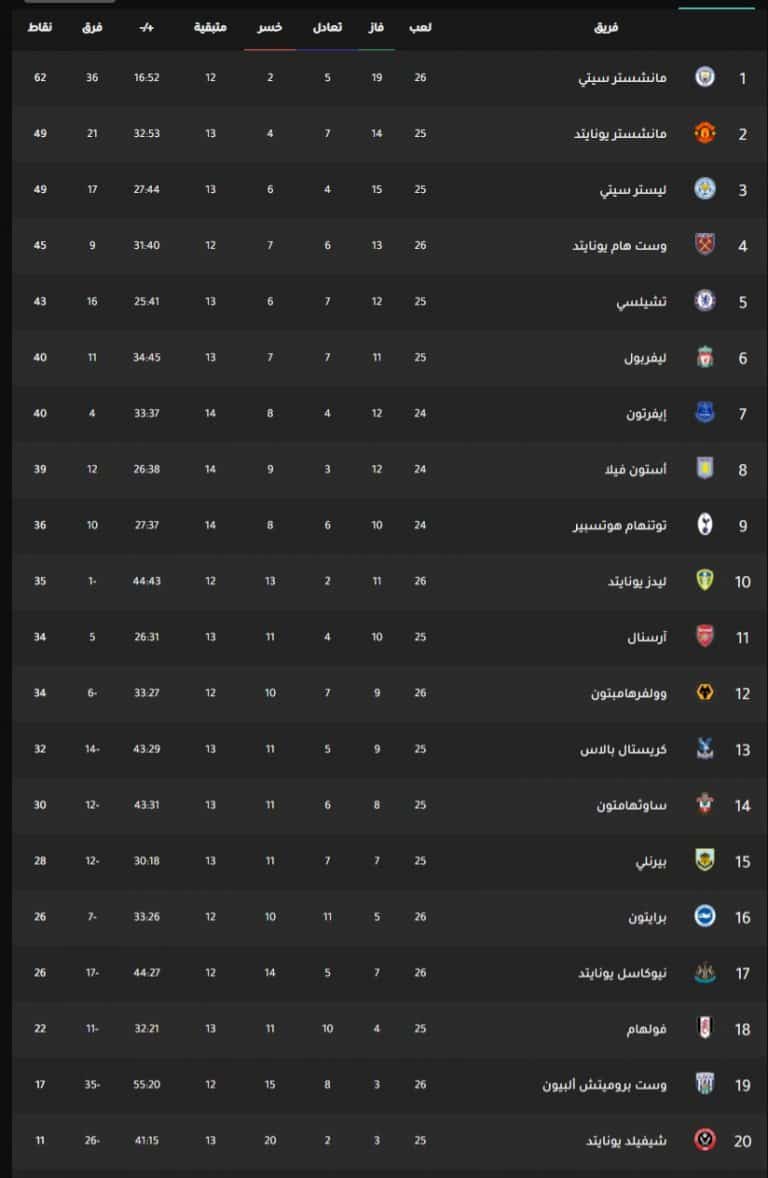This screenshot has height=1178, width=768.
Task: Sort table by نقاط column header
Action: coord(40,27)
